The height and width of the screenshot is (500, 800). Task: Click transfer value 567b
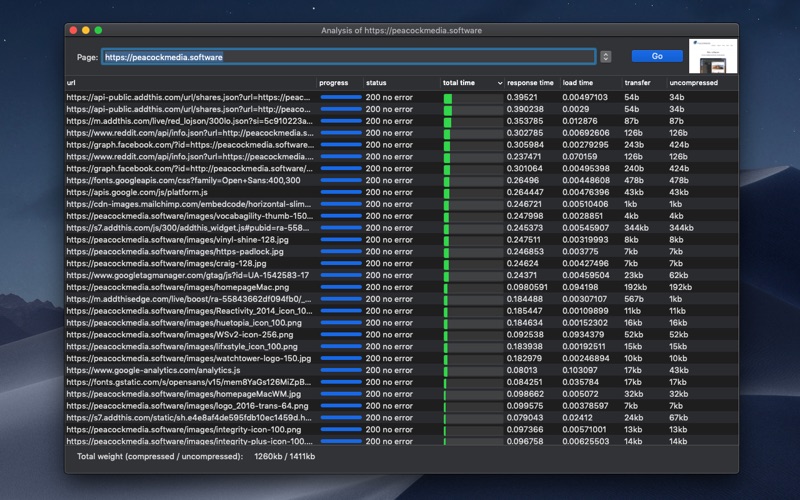pos(634,299)
